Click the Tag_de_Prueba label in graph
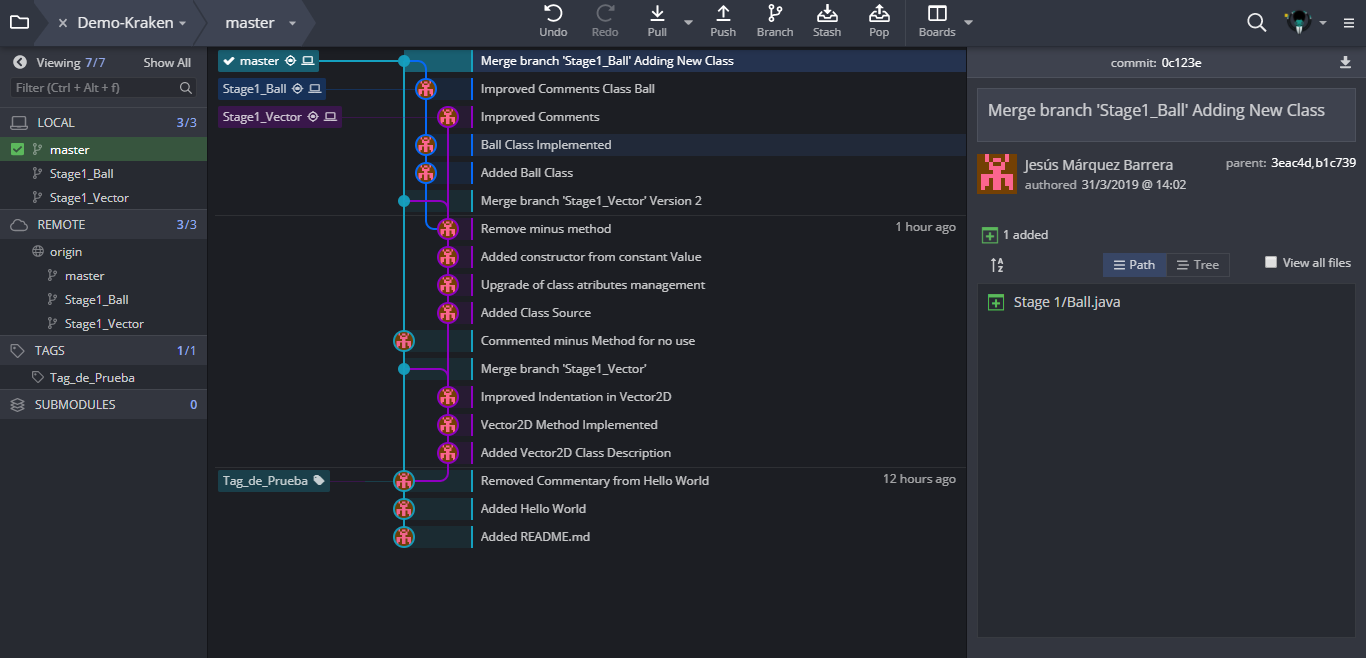The width and height of the screenshot is (1366, 658). (x=274, y=481)
